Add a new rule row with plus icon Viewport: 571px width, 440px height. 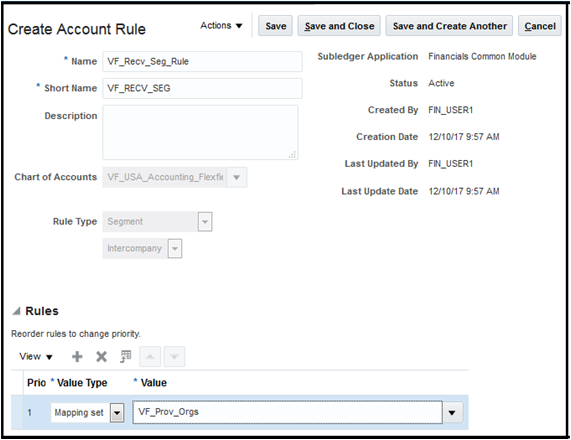click(77, 357)
